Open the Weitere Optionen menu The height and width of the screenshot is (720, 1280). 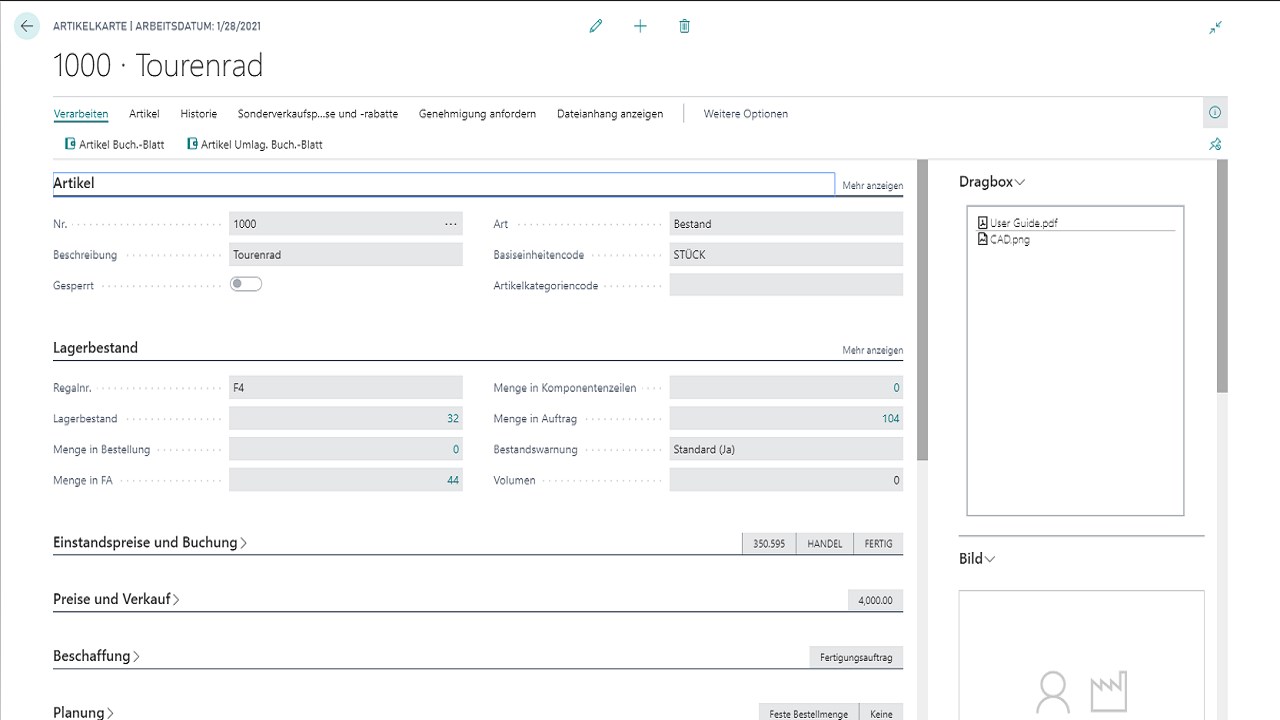tap(745, 114)
